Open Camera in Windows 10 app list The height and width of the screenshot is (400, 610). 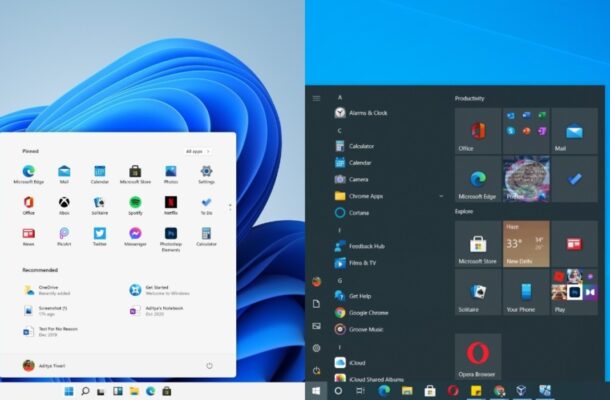click(351, 179)
